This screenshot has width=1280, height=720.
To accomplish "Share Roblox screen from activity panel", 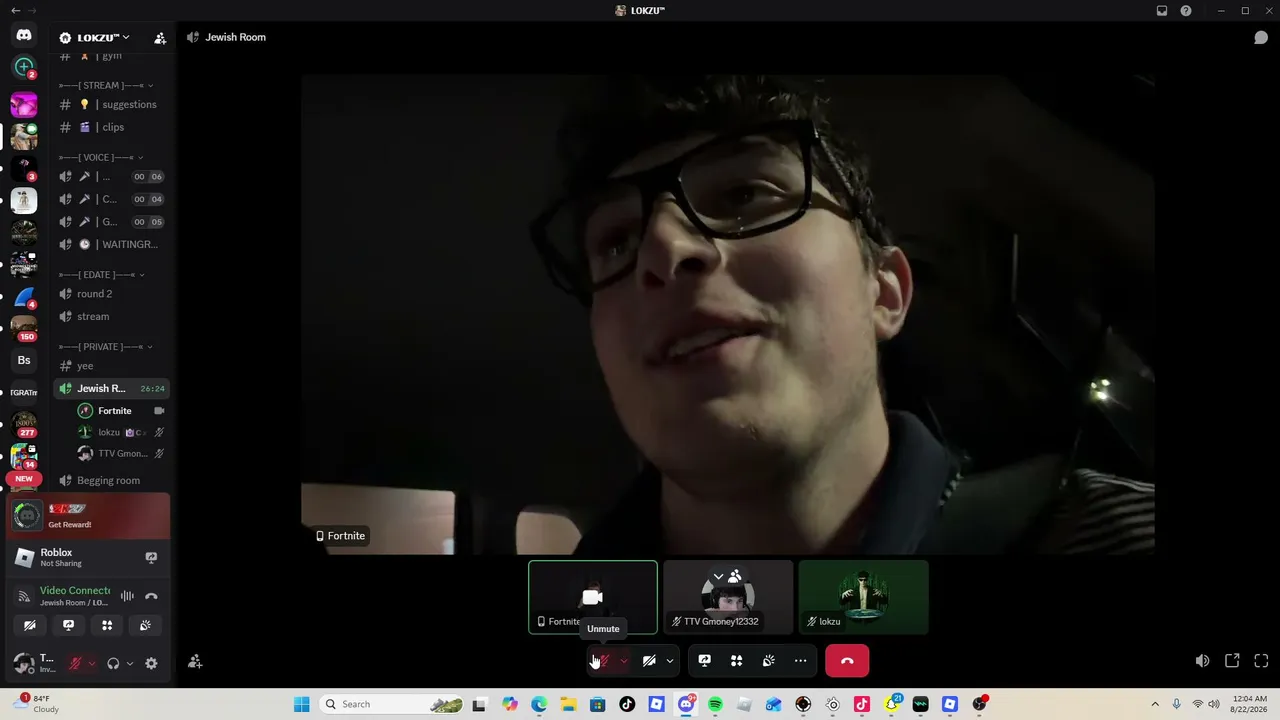I will pyautogui.click(x=151, y=557).
